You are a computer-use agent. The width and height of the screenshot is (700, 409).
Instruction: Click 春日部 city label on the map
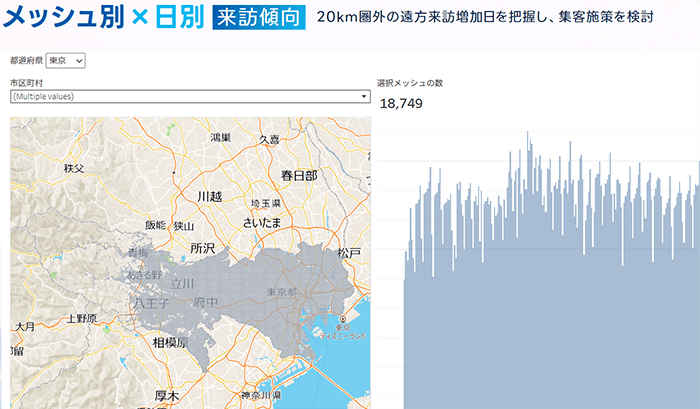[x=299, y=175]
